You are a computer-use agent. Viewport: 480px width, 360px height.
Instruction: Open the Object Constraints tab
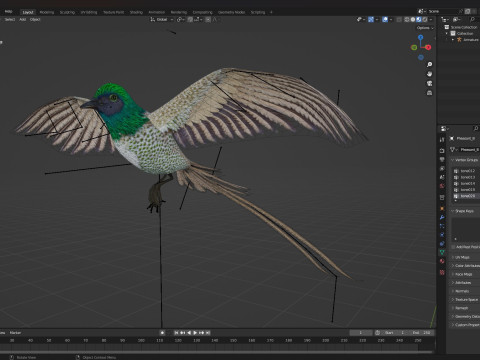[x=442, y=244]
